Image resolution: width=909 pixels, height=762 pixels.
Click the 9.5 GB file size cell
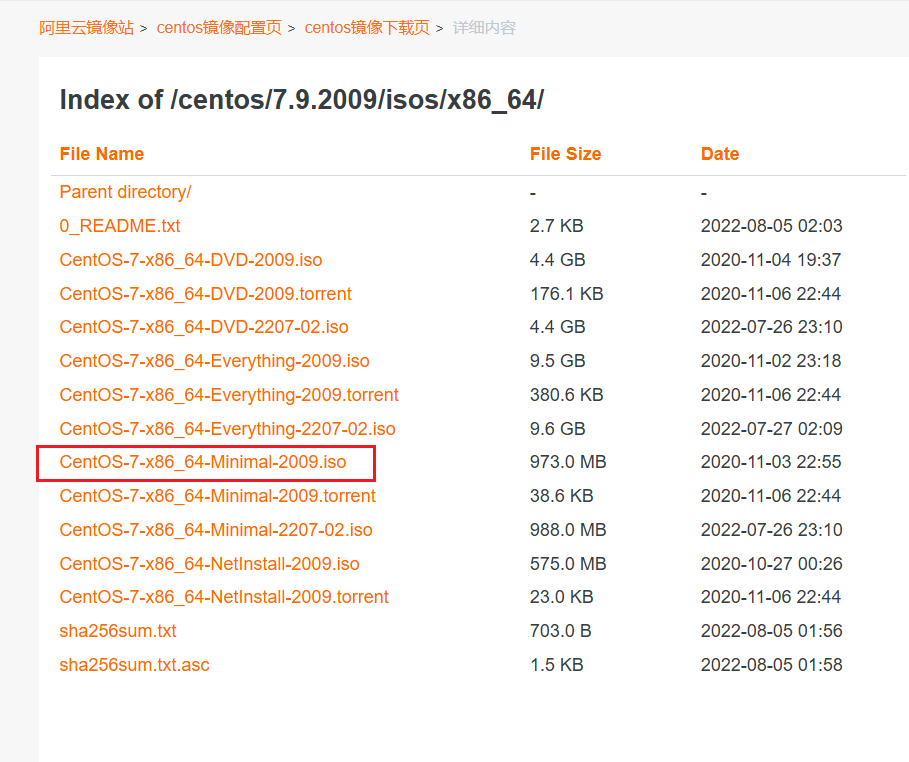click(x=558, y=361)
